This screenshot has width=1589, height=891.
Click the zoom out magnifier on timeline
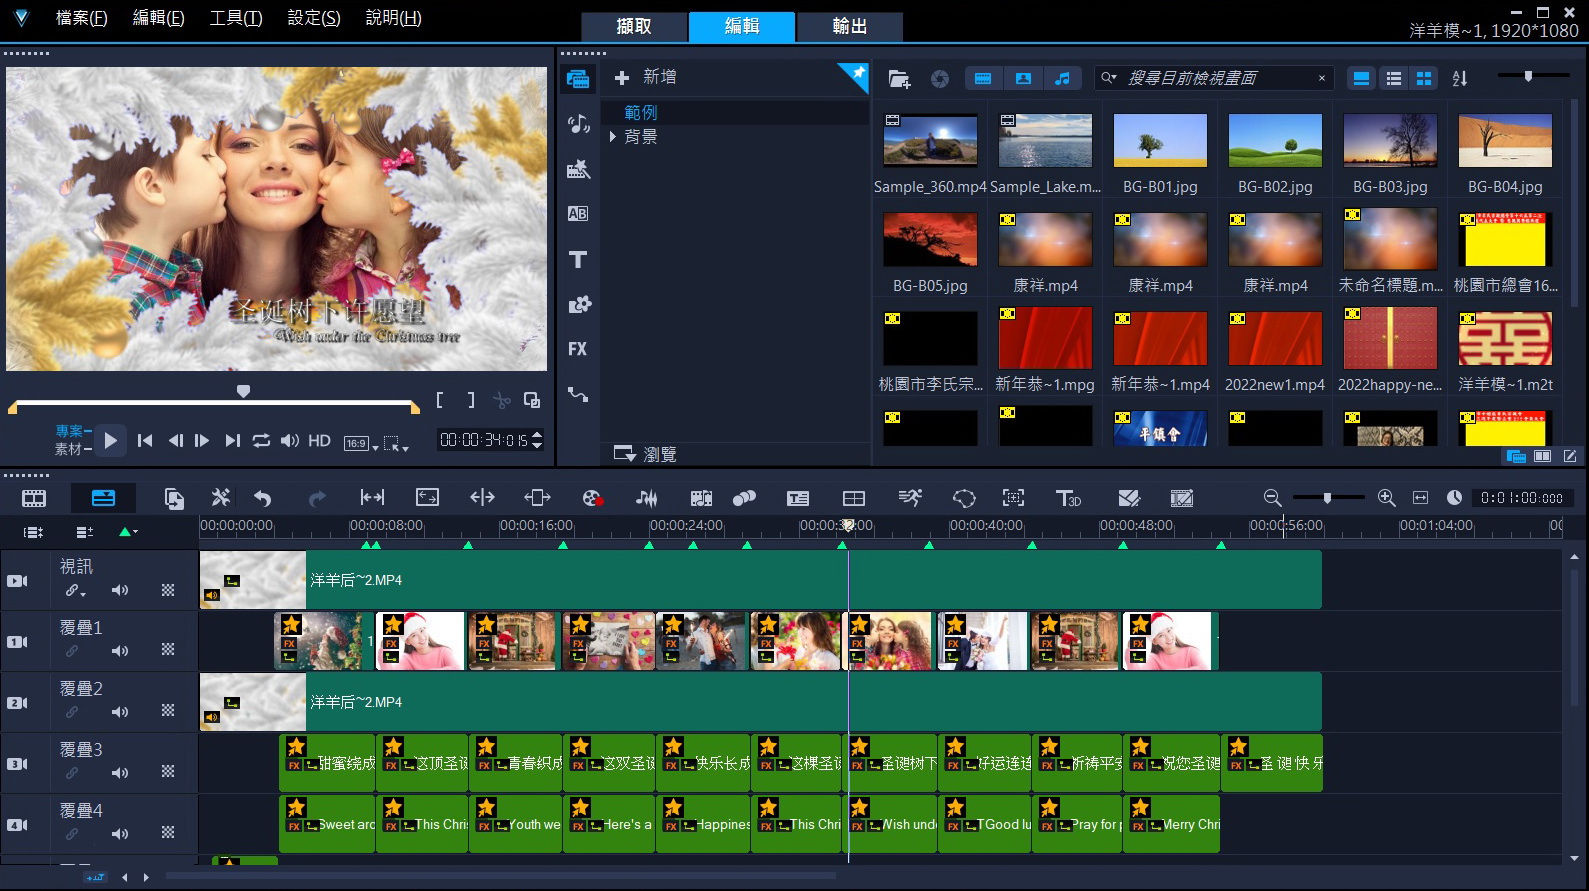click(1272, 498)
